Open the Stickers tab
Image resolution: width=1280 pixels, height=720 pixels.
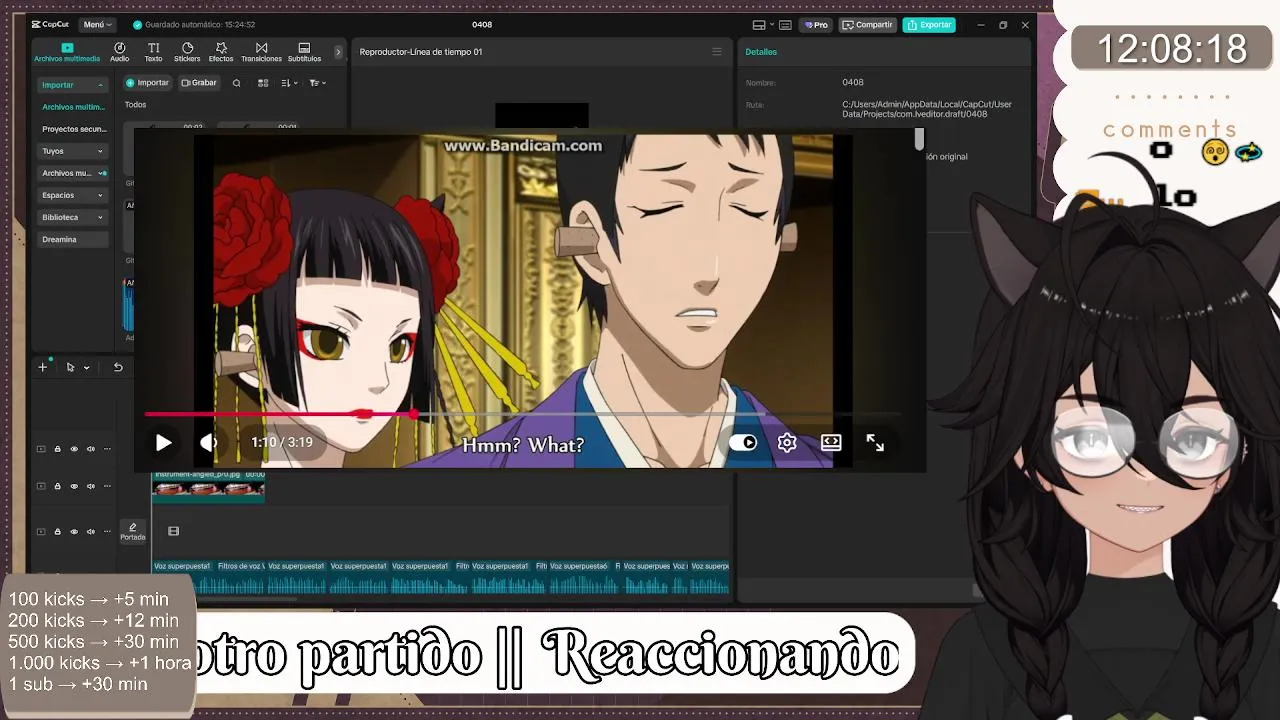pyautogui.click(x=187, y=53)
